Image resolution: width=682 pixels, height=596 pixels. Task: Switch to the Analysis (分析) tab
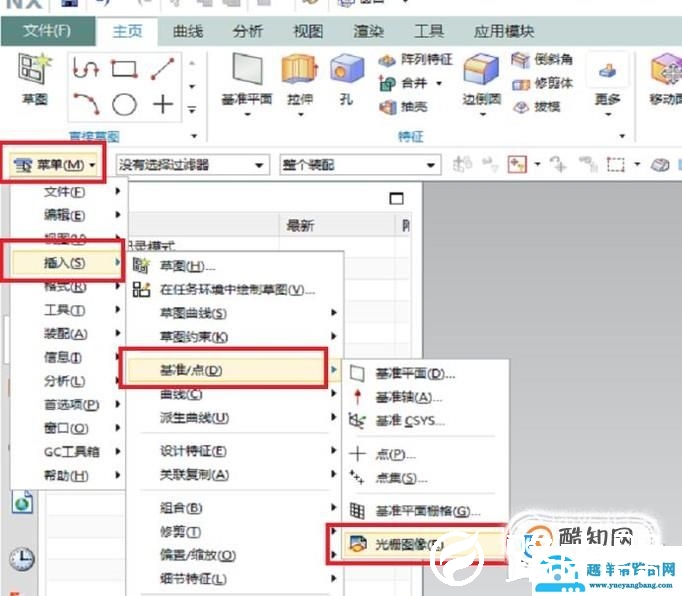[x=247, y=31]
